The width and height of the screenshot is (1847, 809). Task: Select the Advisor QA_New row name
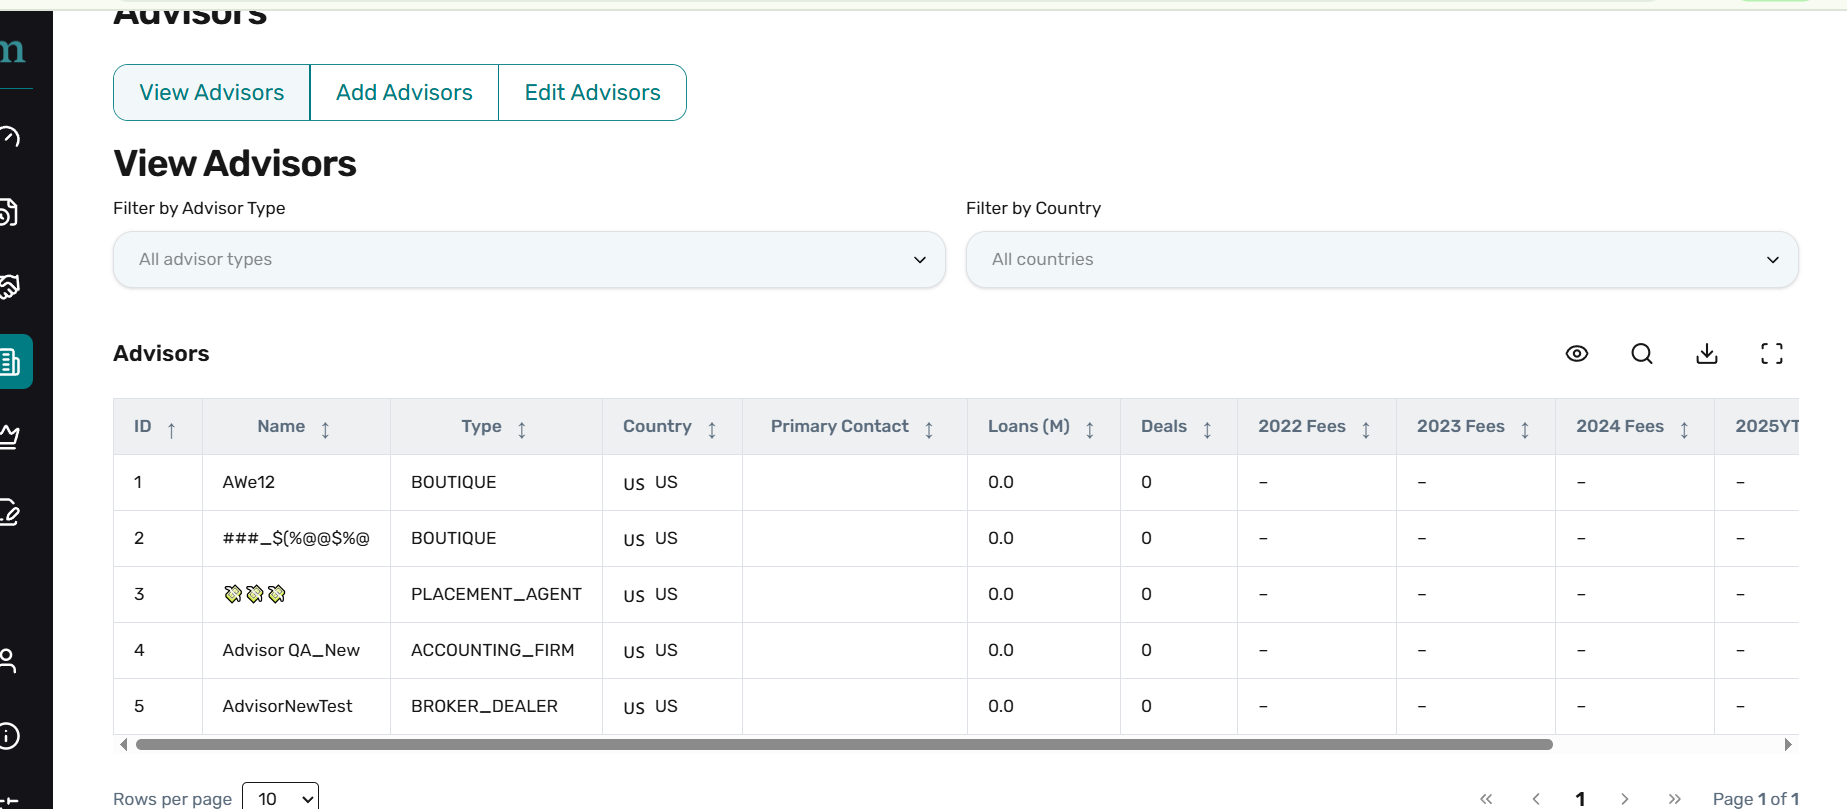click(291, 650)
